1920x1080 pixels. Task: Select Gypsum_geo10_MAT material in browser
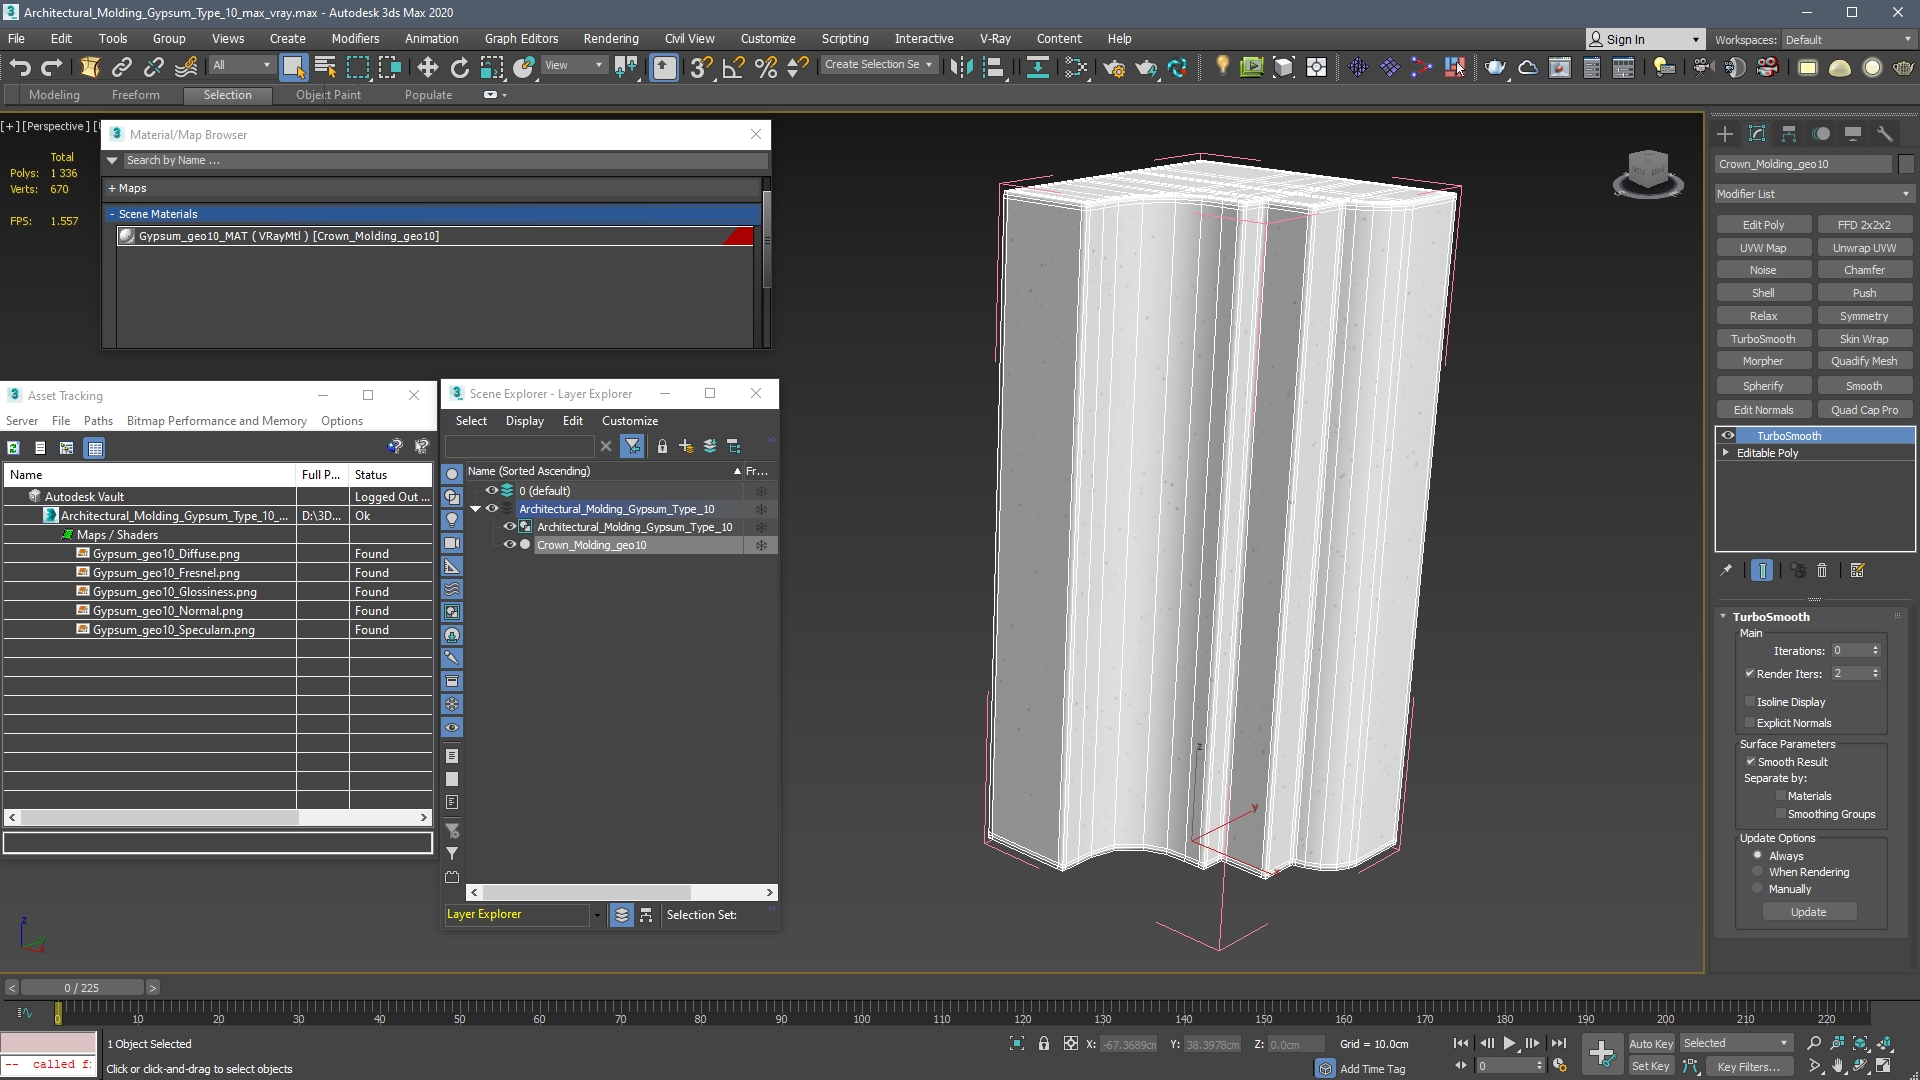click(x=435, y=236)
